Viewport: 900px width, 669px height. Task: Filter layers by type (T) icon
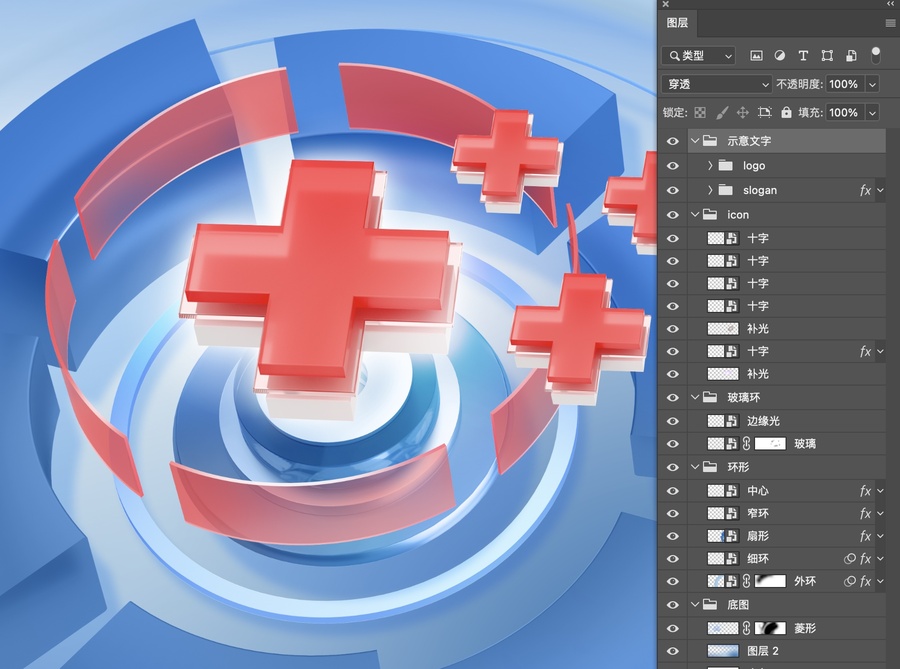pos(803,56)
